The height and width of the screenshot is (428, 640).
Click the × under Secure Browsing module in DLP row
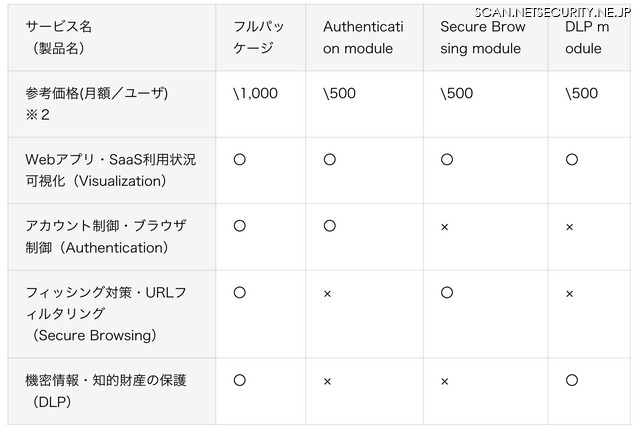tap(445, 381)
